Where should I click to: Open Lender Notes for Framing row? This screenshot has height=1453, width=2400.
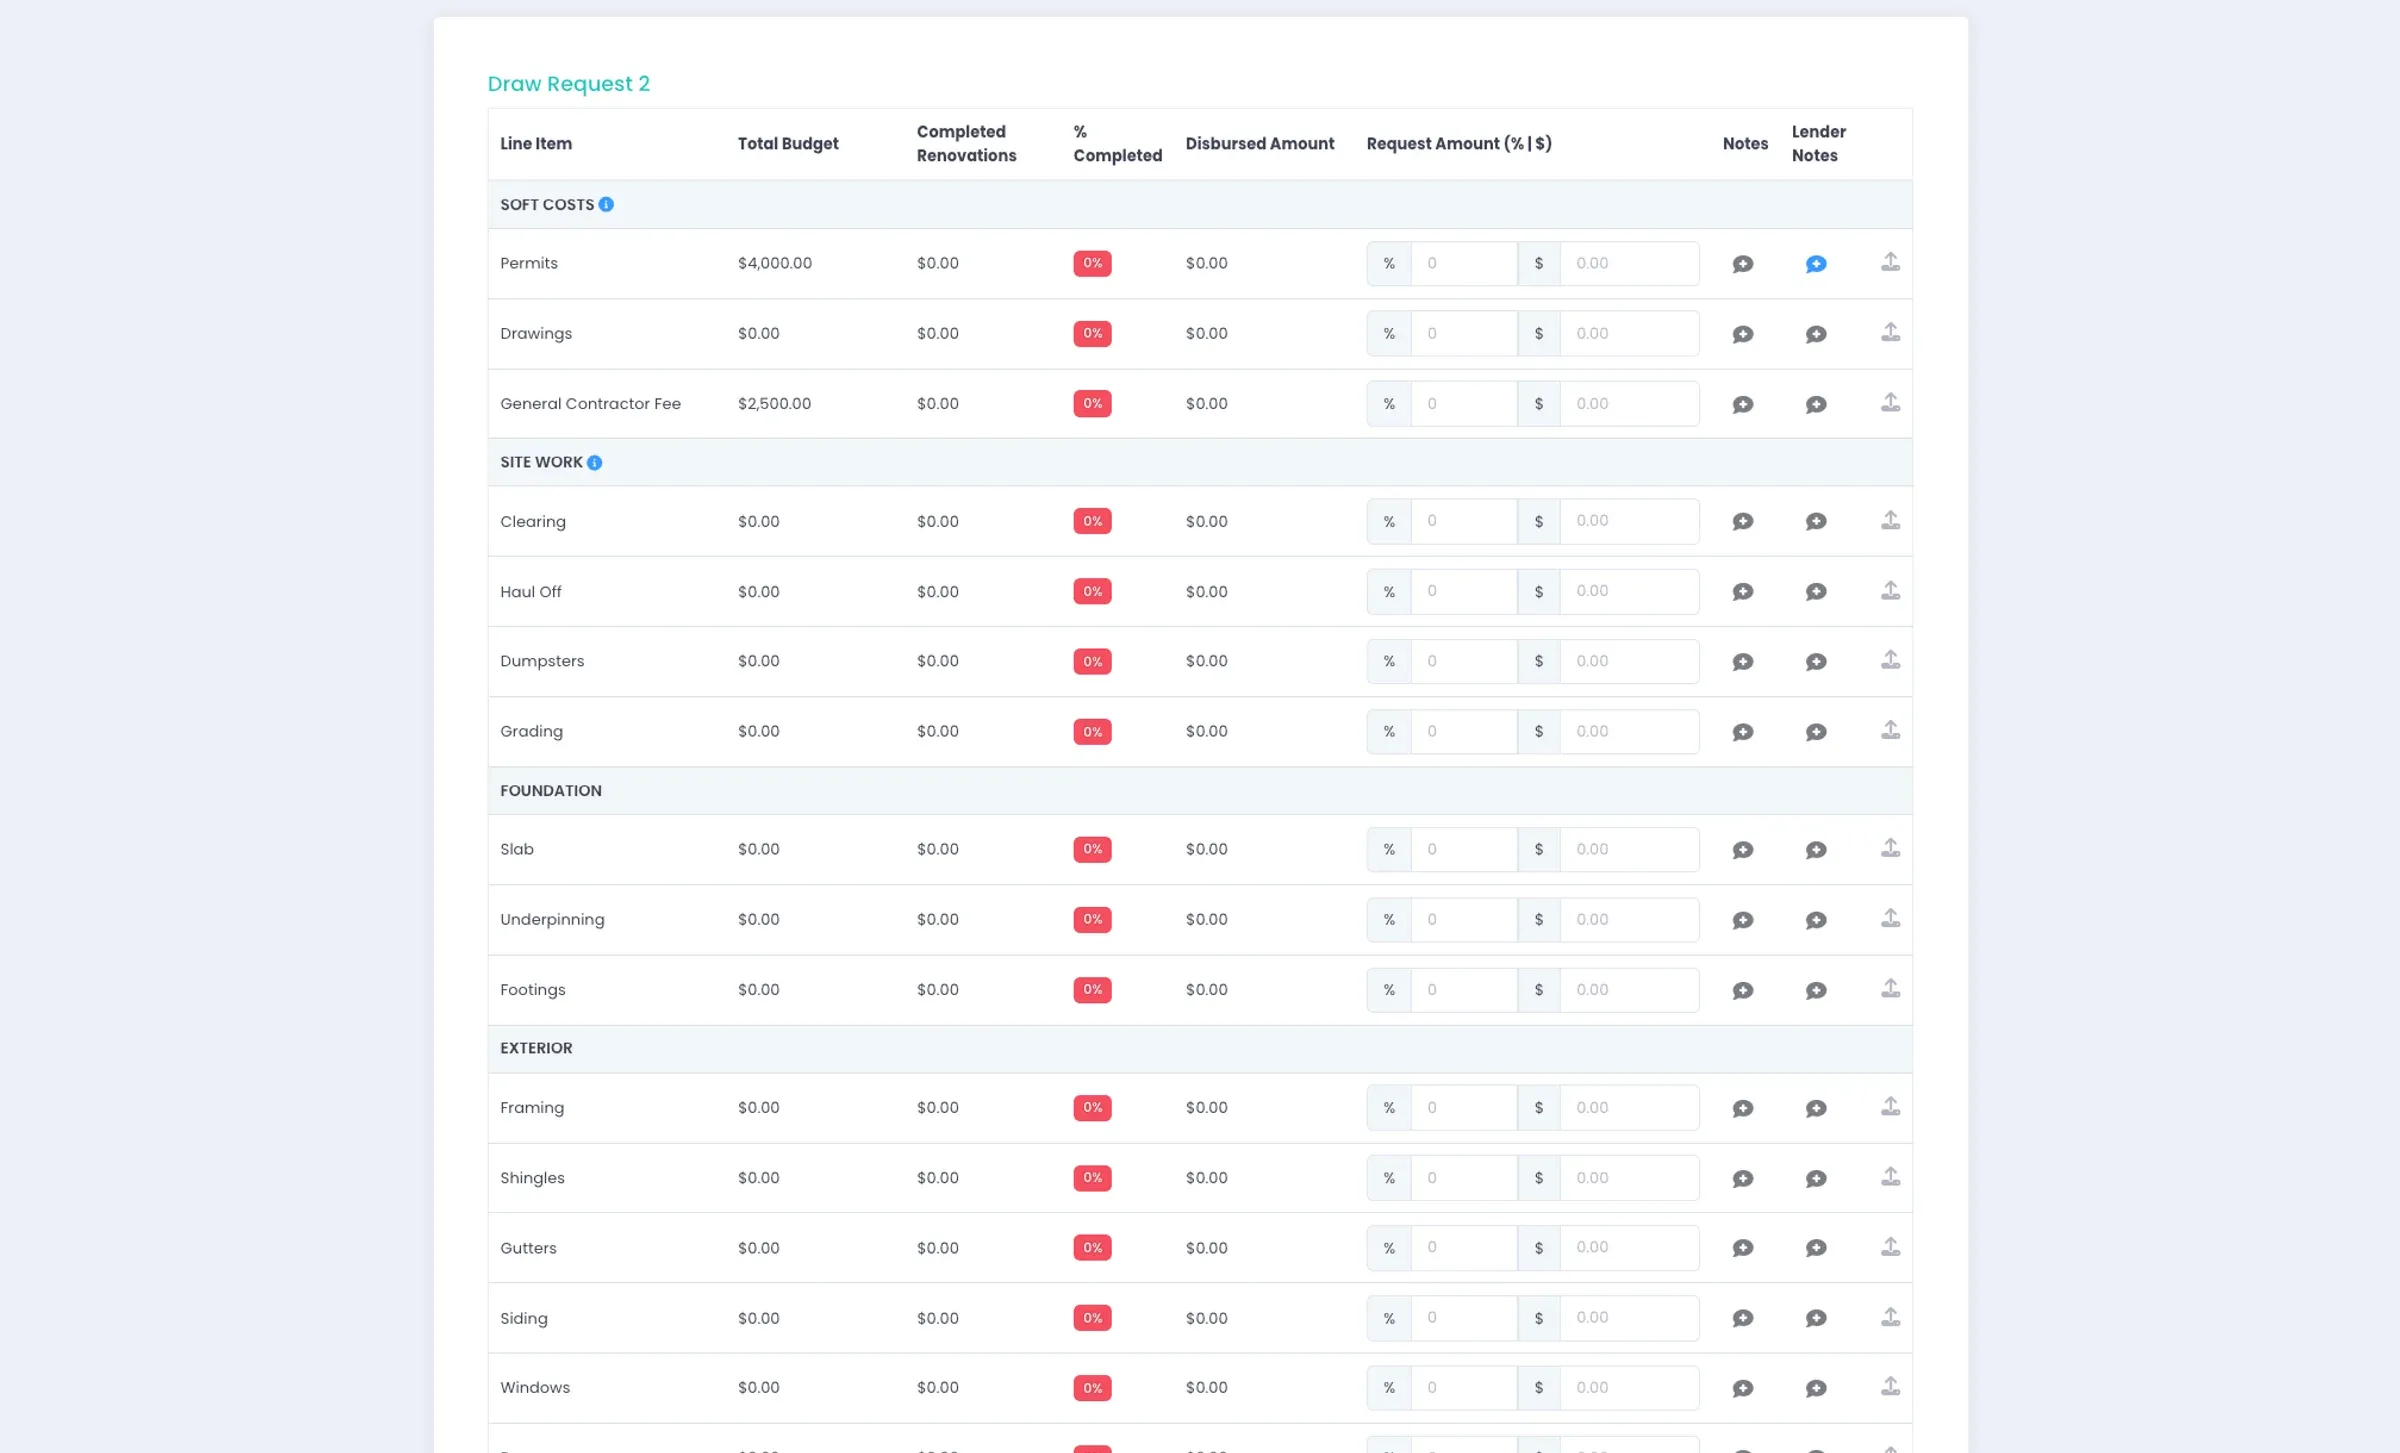[1816, 1108]
